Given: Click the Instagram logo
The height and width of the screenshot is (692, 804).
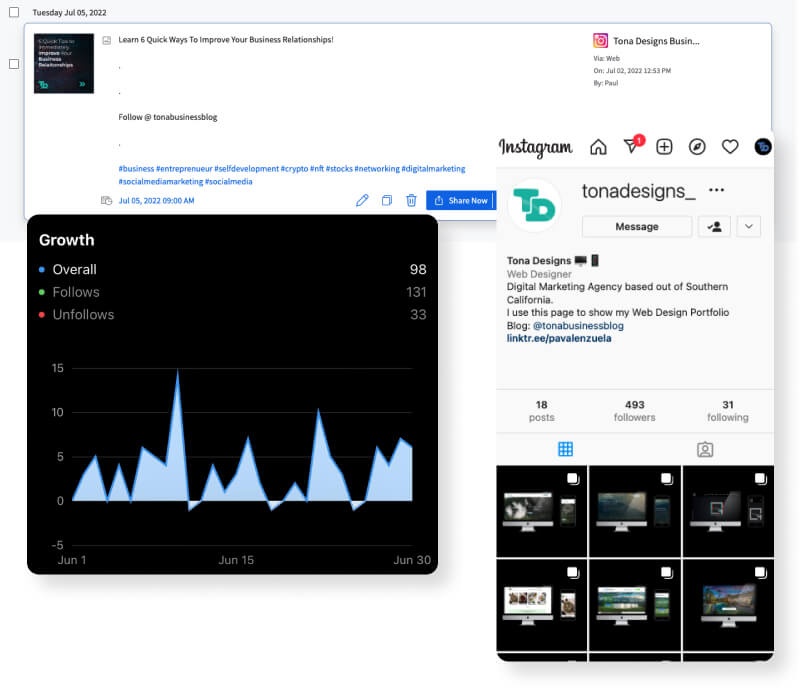Looking at the screenshot, I should 536,148.
